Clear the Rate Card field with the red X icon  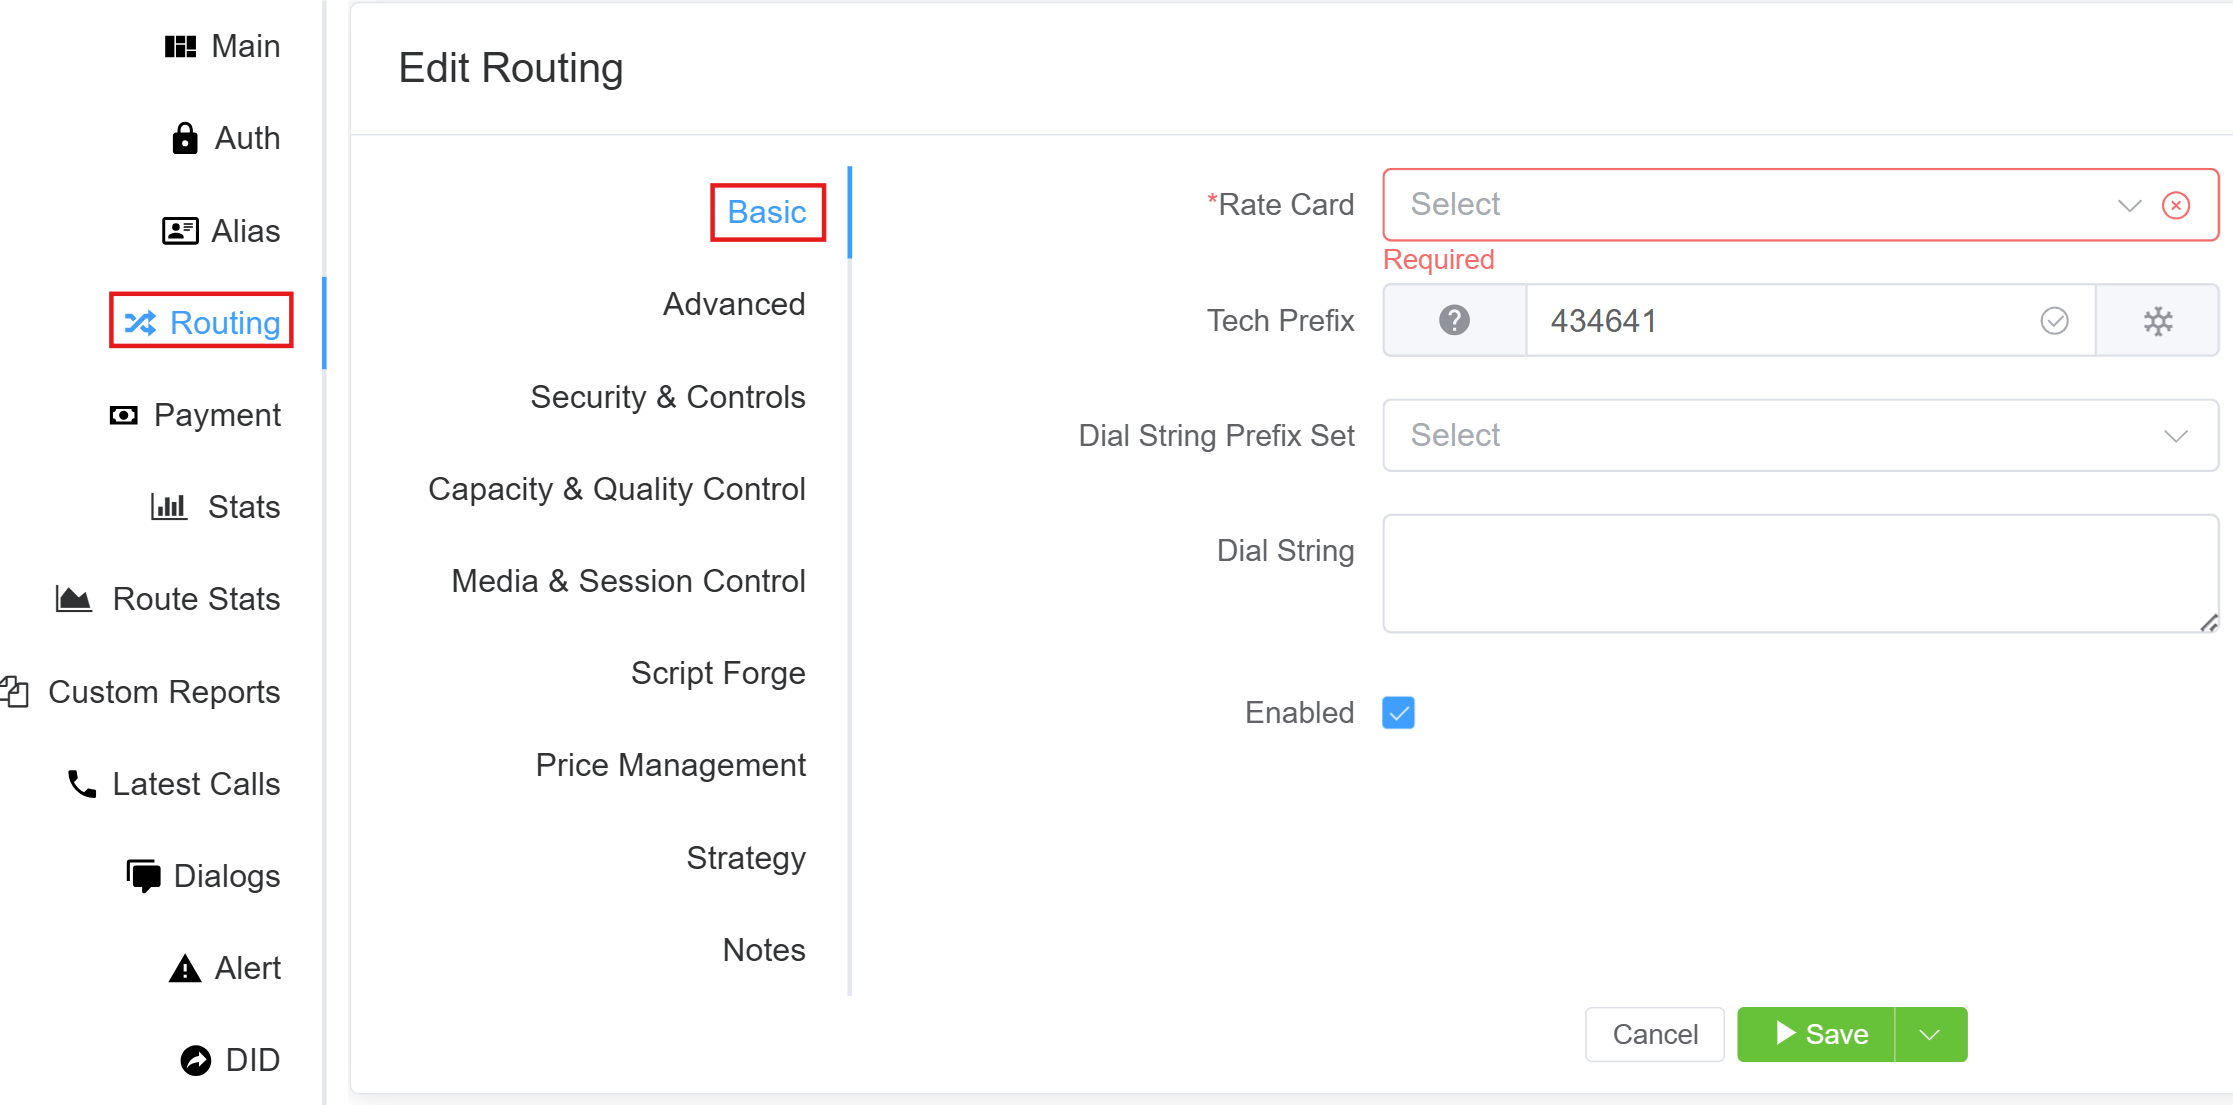(x=2176, y=205)
